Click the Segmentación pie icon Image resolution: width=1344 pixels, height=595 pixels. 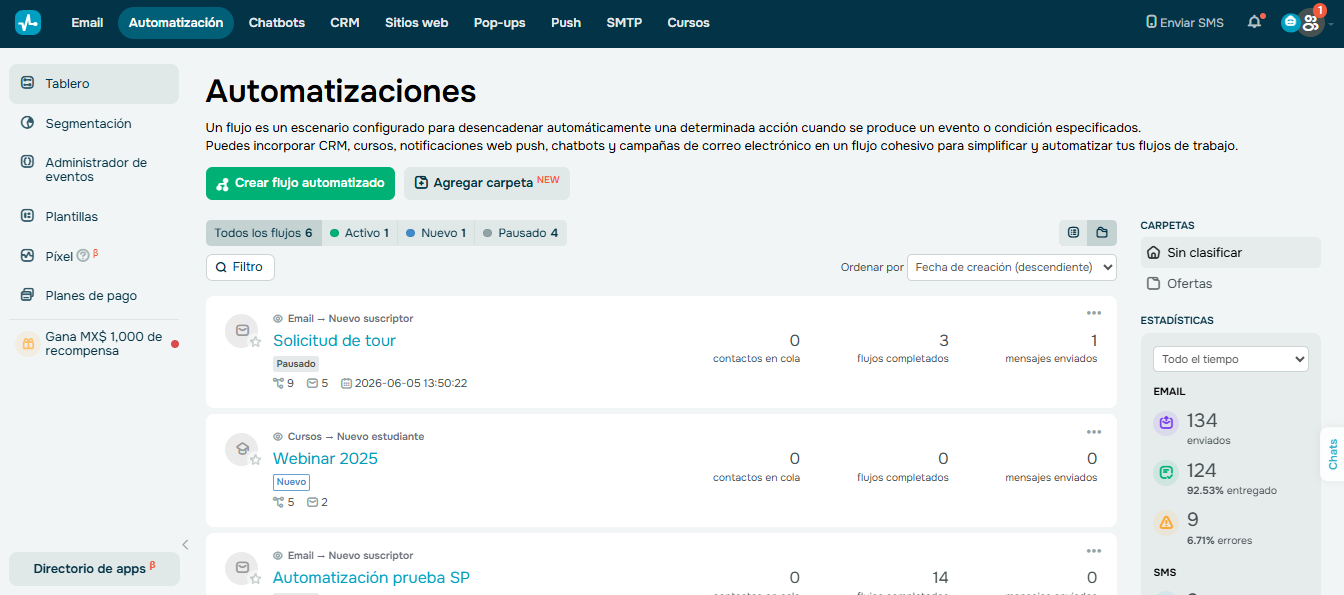point(27,123)
